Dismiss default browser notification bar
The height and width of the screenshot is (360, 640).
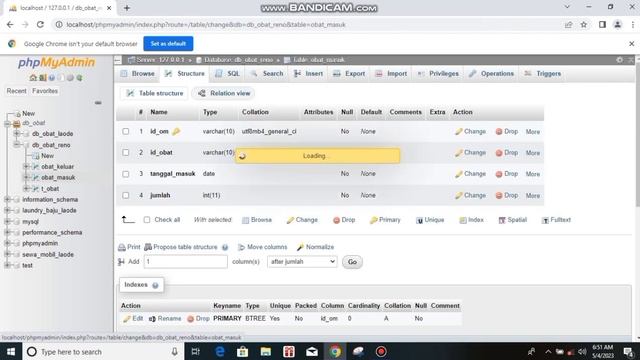pos(631,44)
